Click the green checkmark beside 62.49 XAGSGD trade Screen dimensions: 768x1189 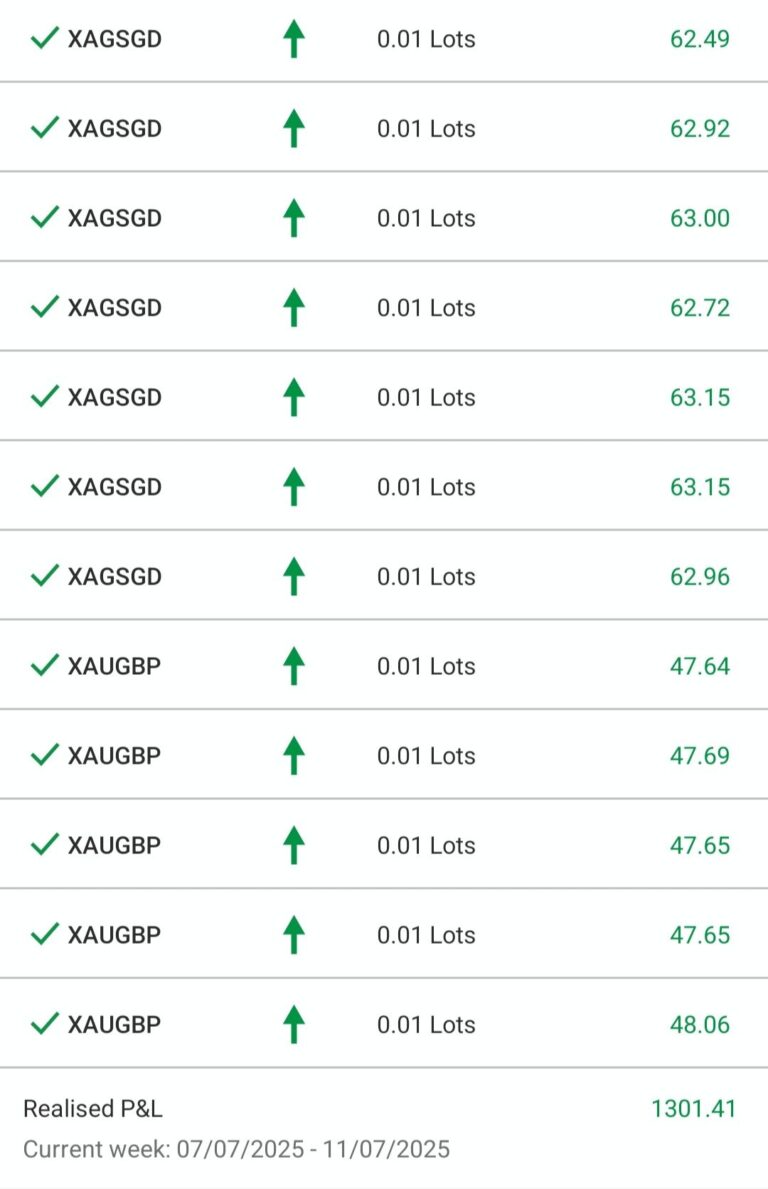[x=45, y=38]
